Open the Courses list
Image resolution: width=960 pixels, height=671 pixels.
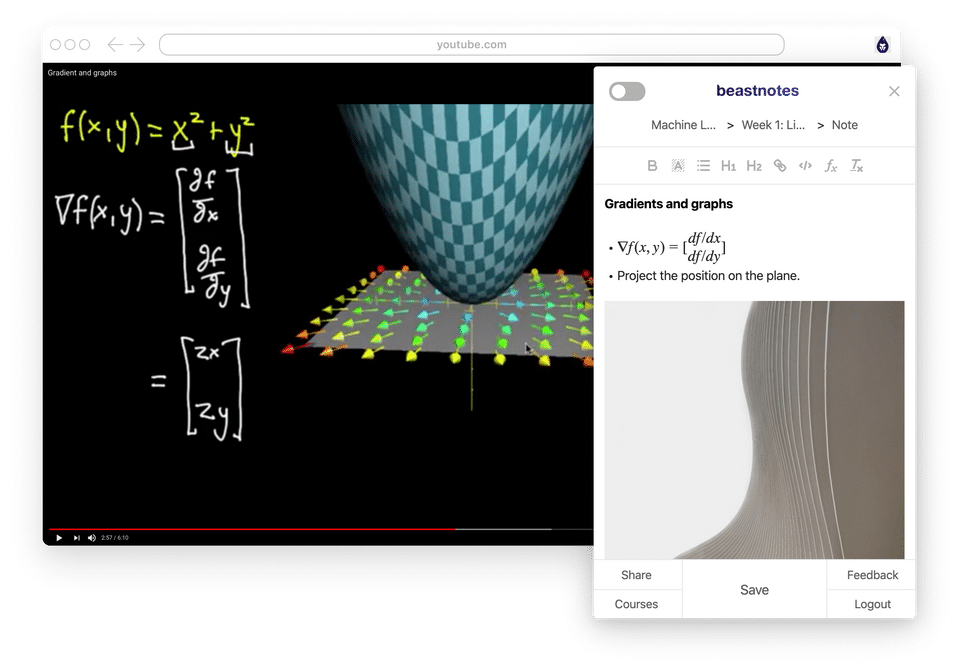pyautogui.click(x=637, y=604)
